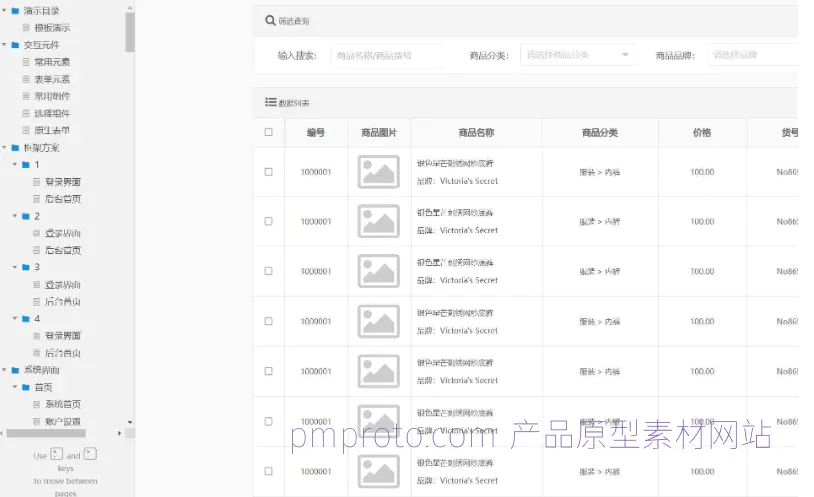Image resolution: width=814 pixels, height=497 pixels.
Task: Click the 筛选查询 magnifier search icon
Action: 270,20
